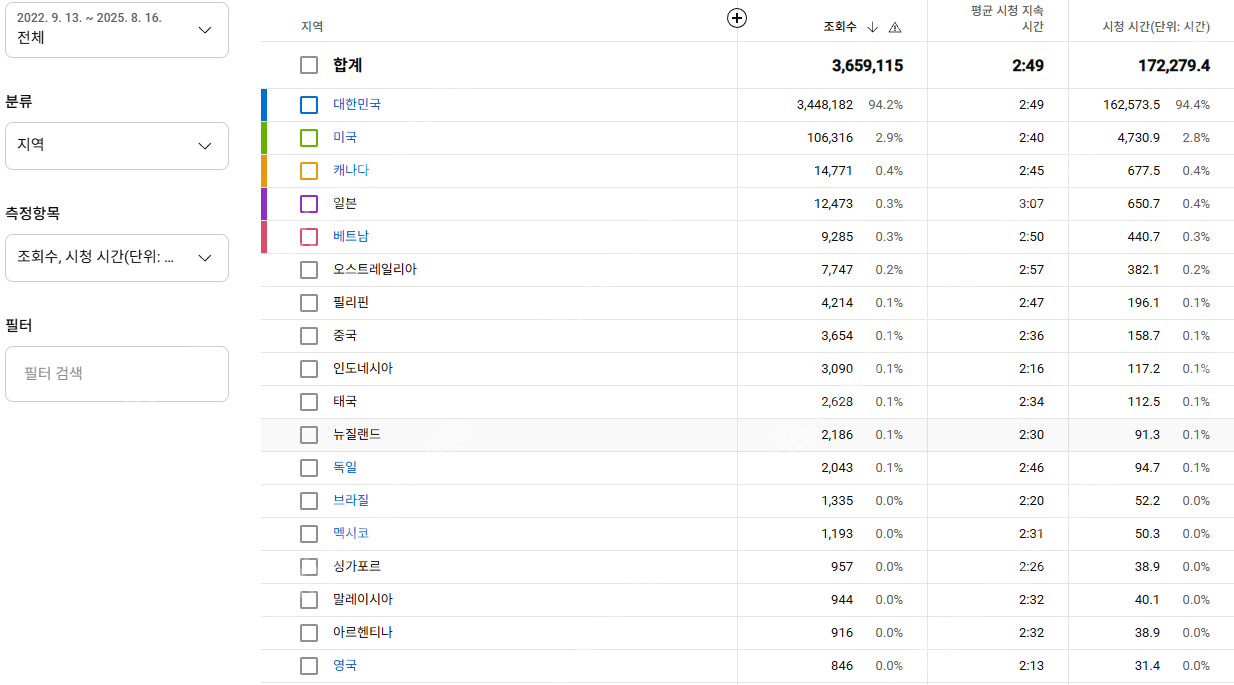
Task: Uncheck the 대한민국 row checkbox
Action: pos(309,105)
